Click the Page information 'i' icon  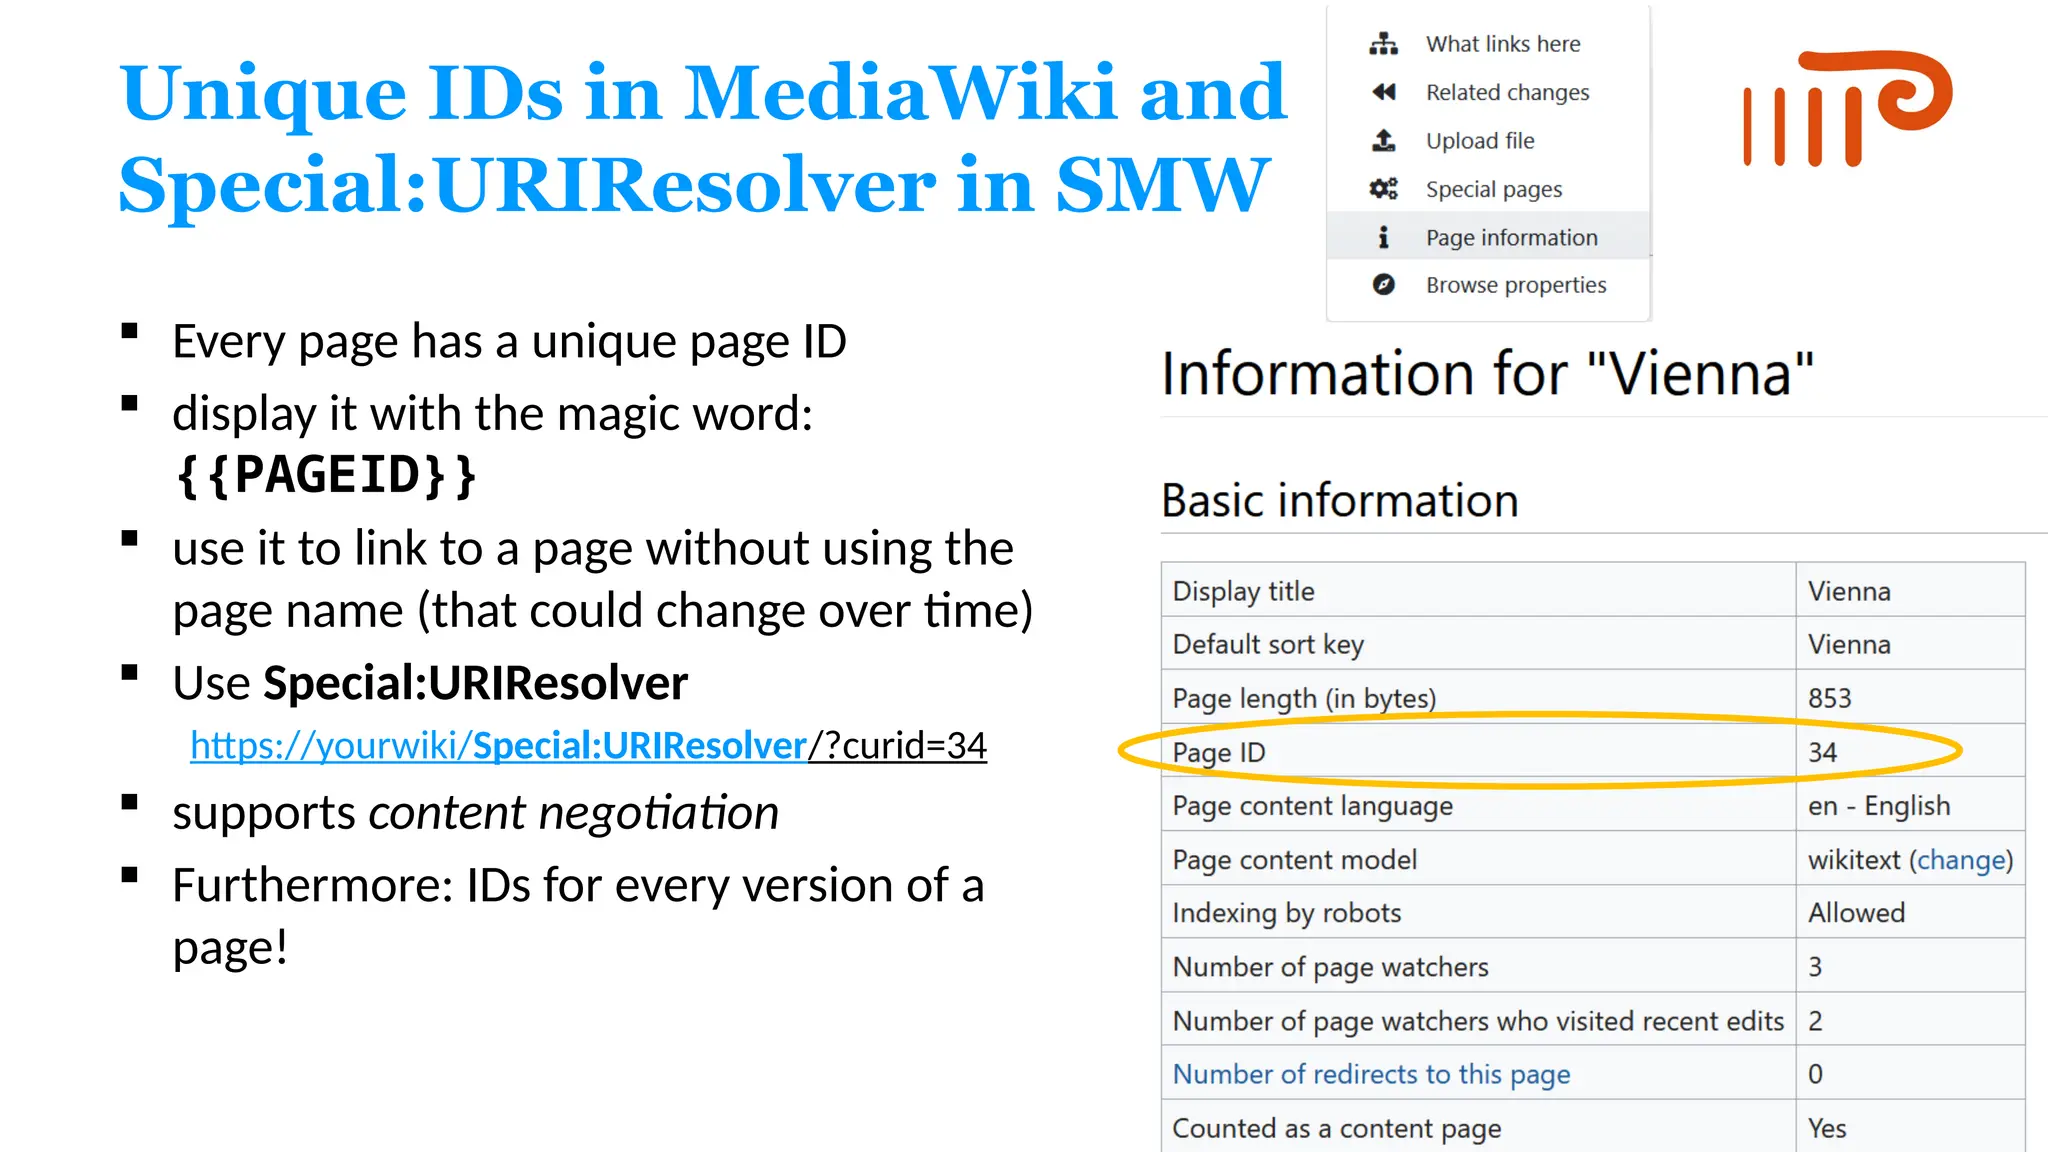[1384, 237]
